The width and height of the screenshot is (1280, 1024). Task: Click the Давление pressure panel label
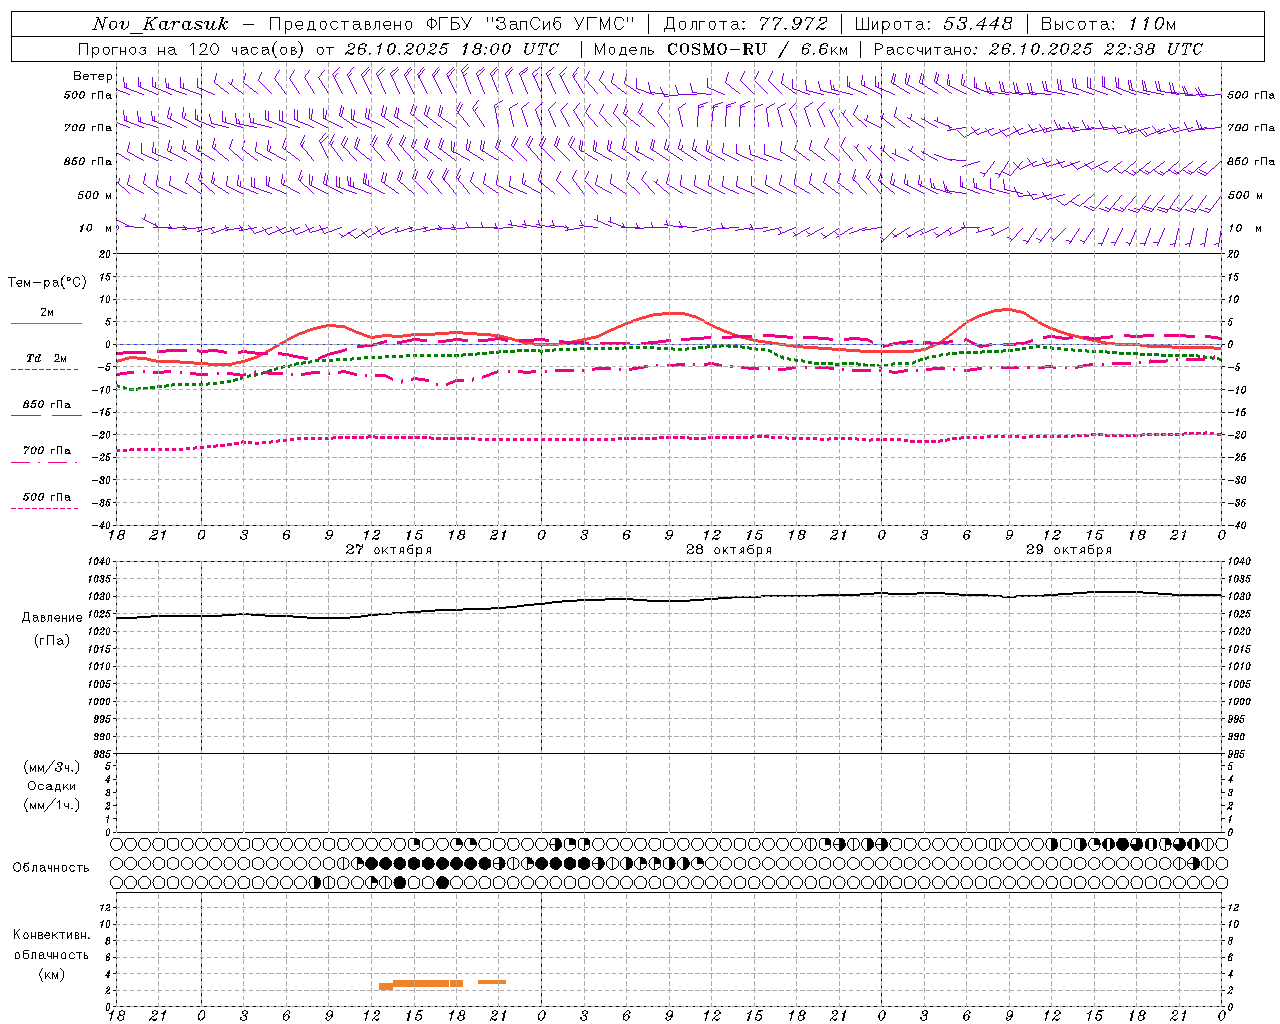point(52,618)
